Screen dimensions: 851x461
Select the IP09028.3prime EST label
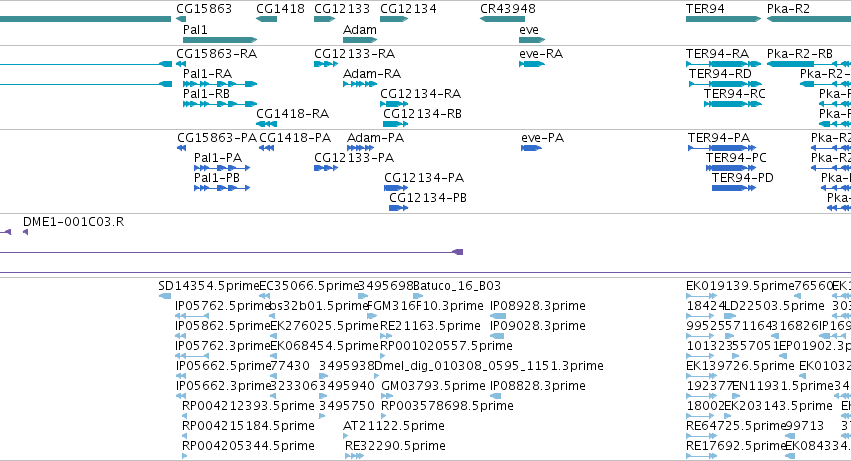tap(538, 326)
